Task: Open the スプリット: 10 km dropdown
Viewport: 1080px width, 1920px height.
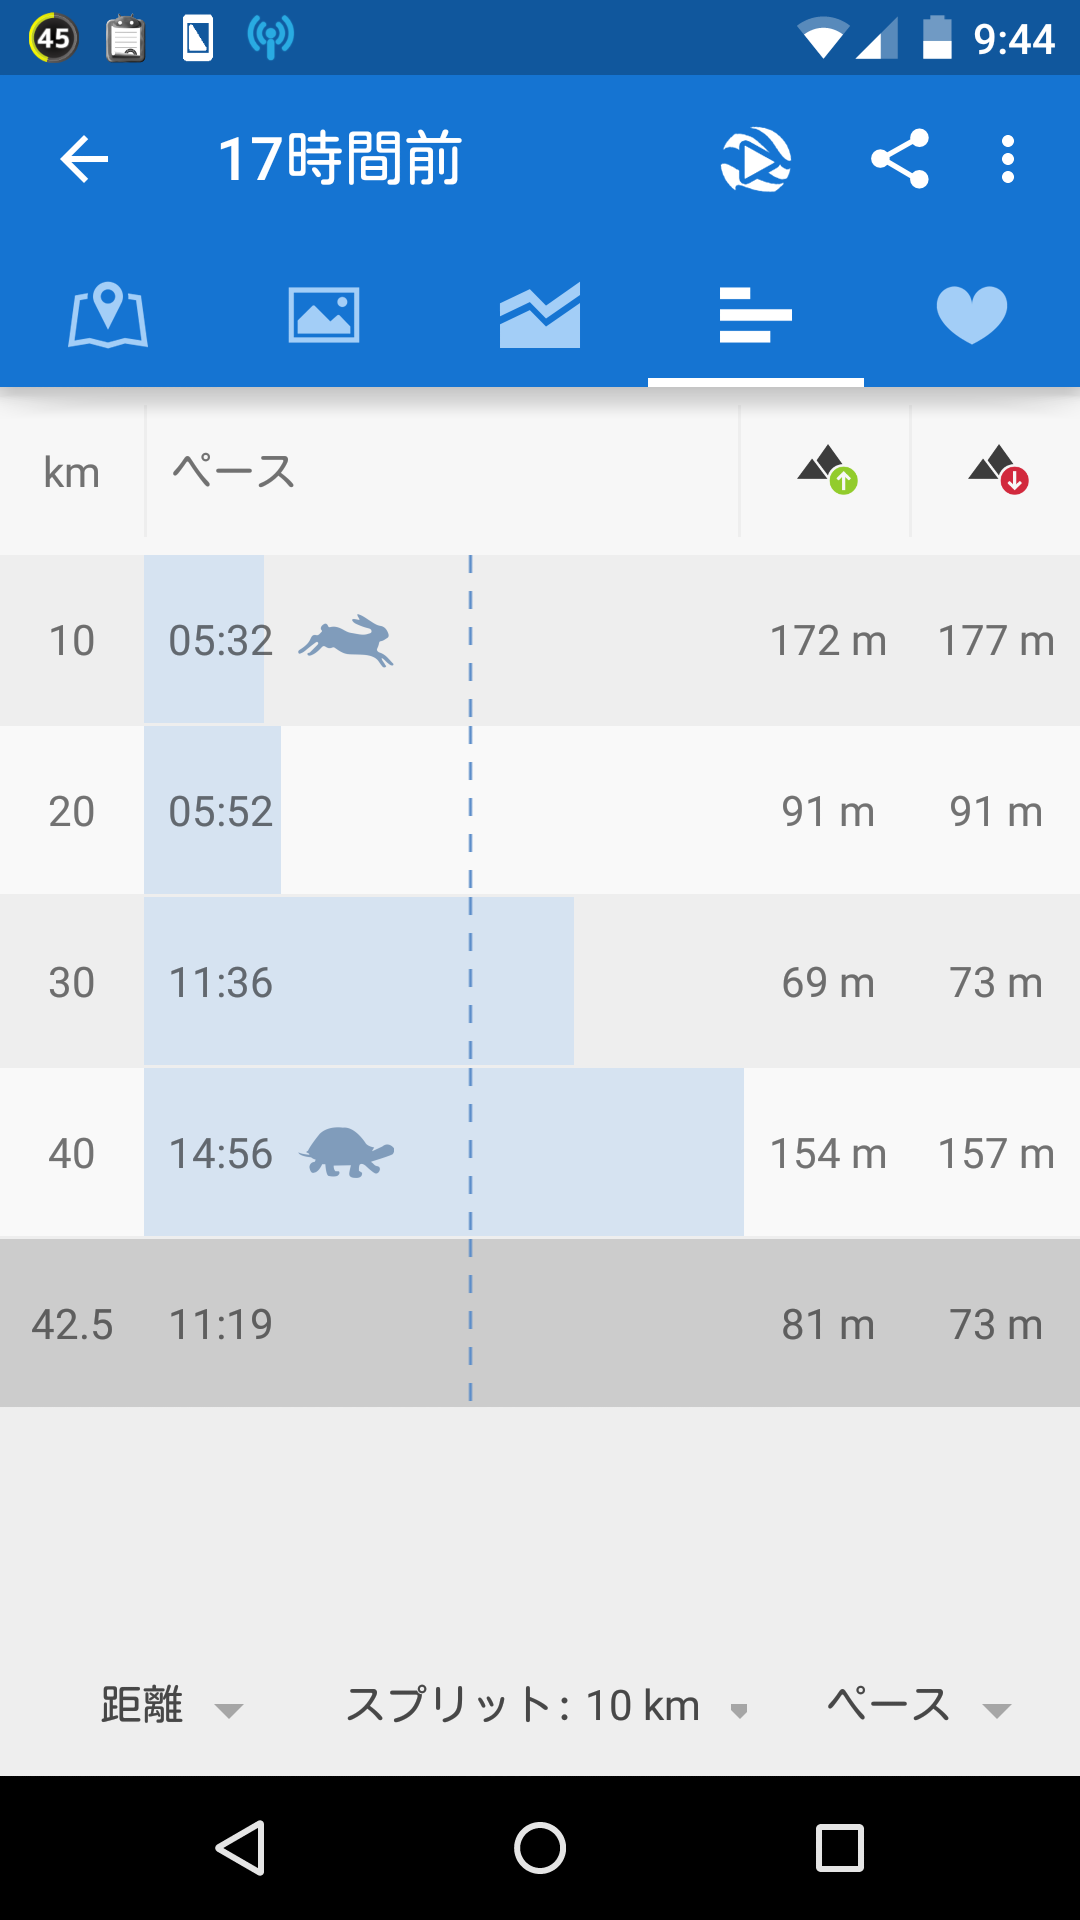Action: 547,1706
